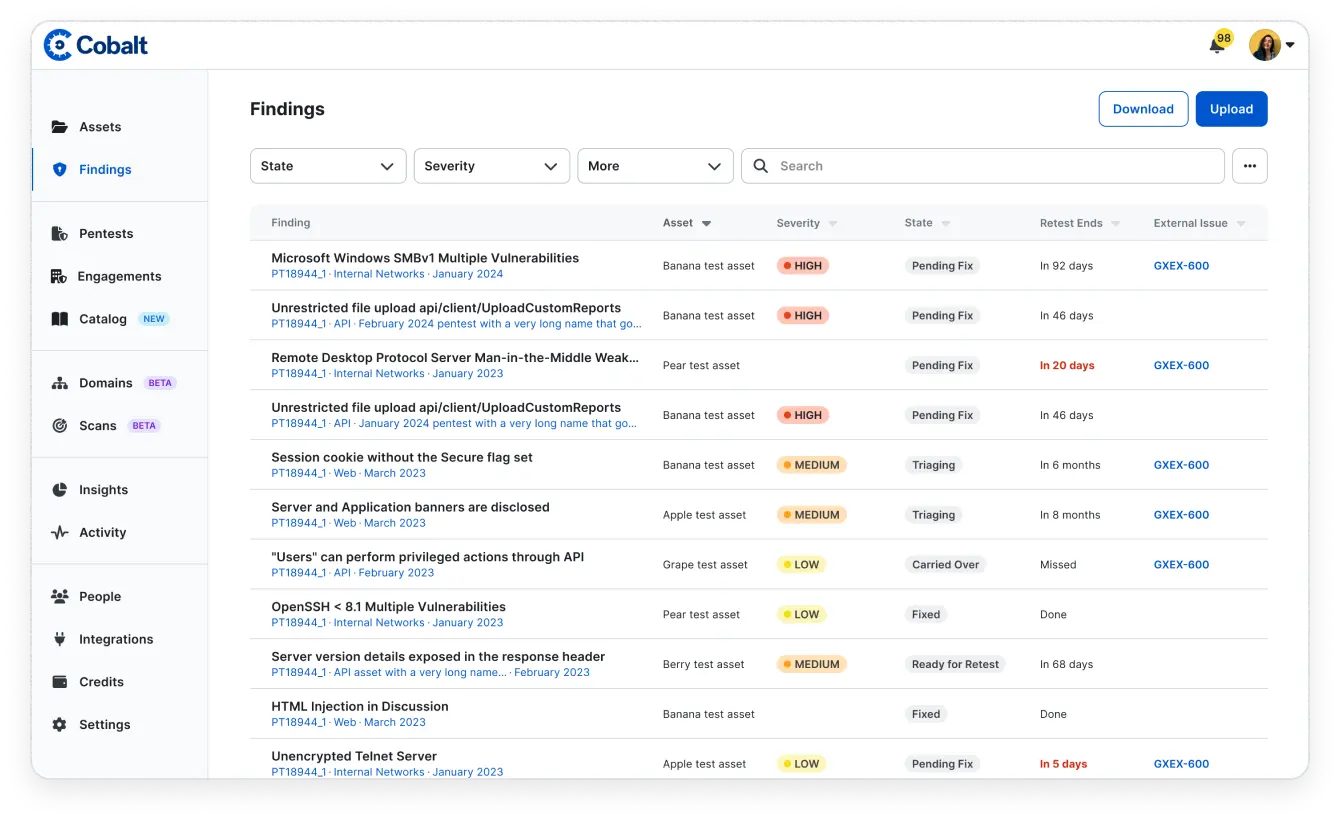Select Findings in the sidebar
The height and width of the screenshot is (820, 1340).
coord(105,170)
